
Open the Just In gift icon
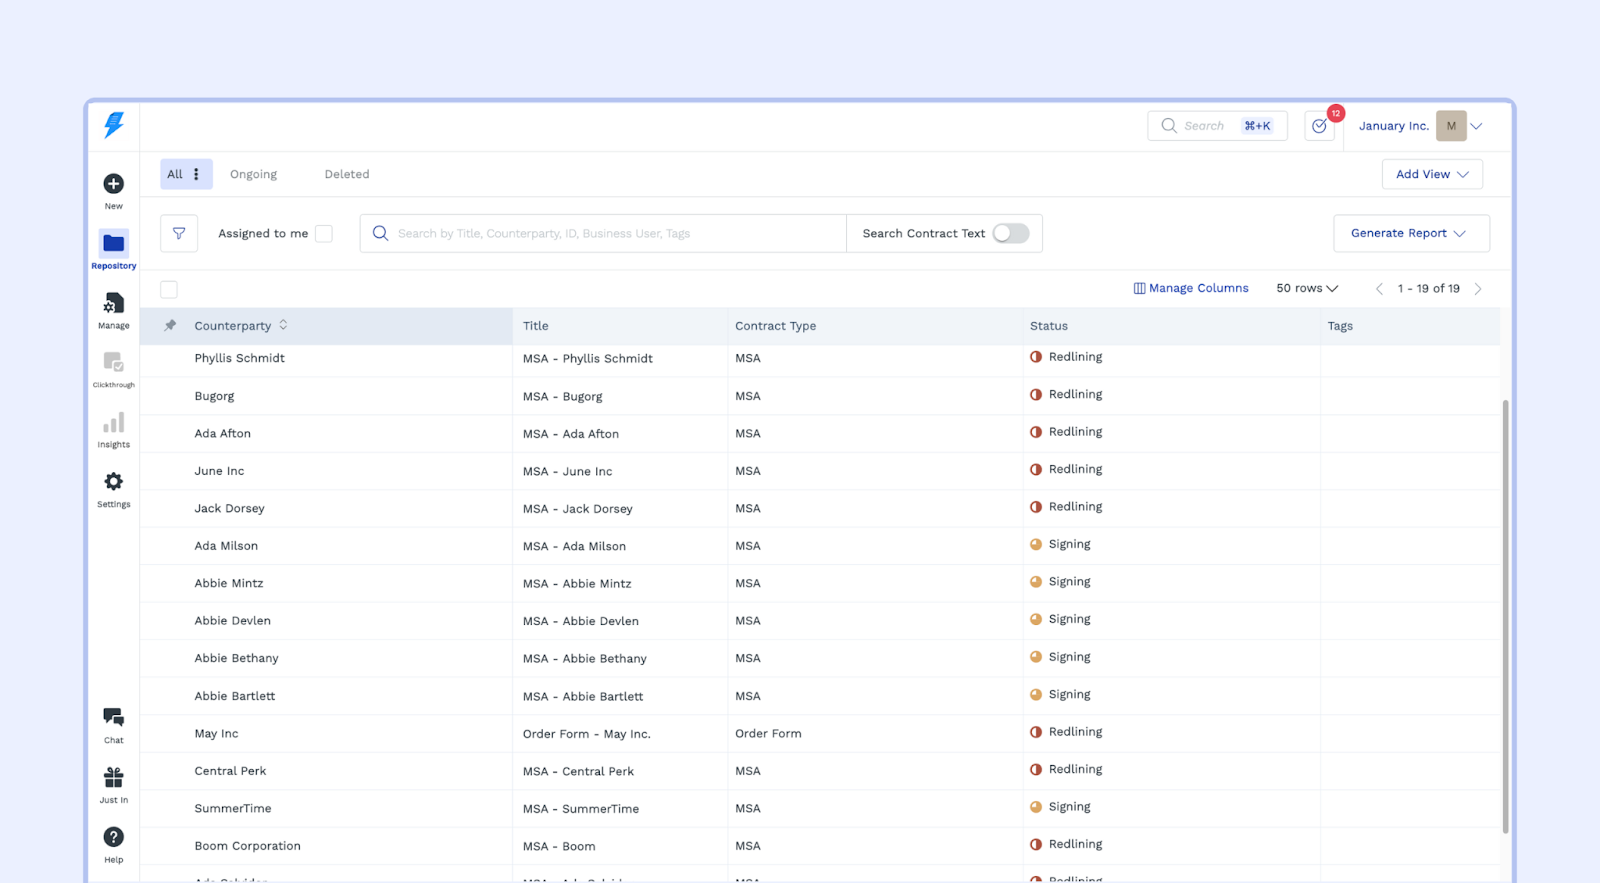114,778
